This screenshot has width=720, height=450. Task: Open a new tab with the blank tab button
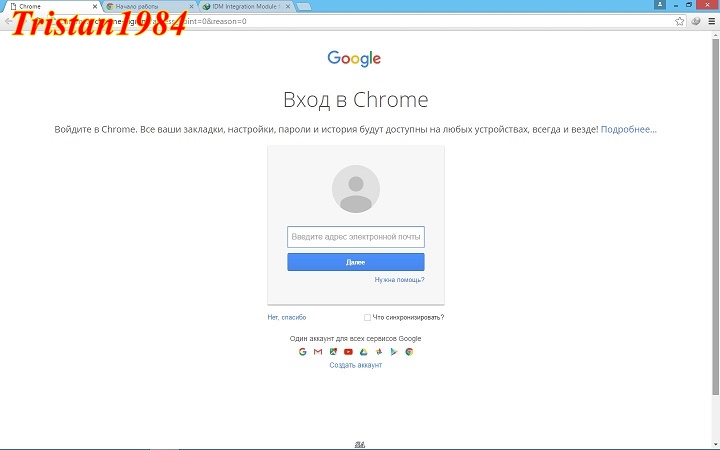[304, 6]
